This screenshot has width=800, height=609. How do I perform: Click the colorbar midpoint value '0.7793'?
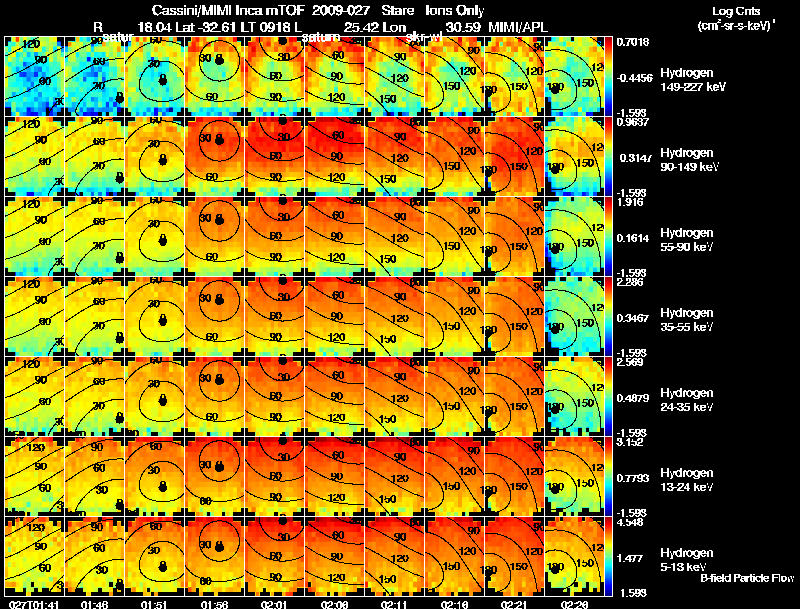633,478
